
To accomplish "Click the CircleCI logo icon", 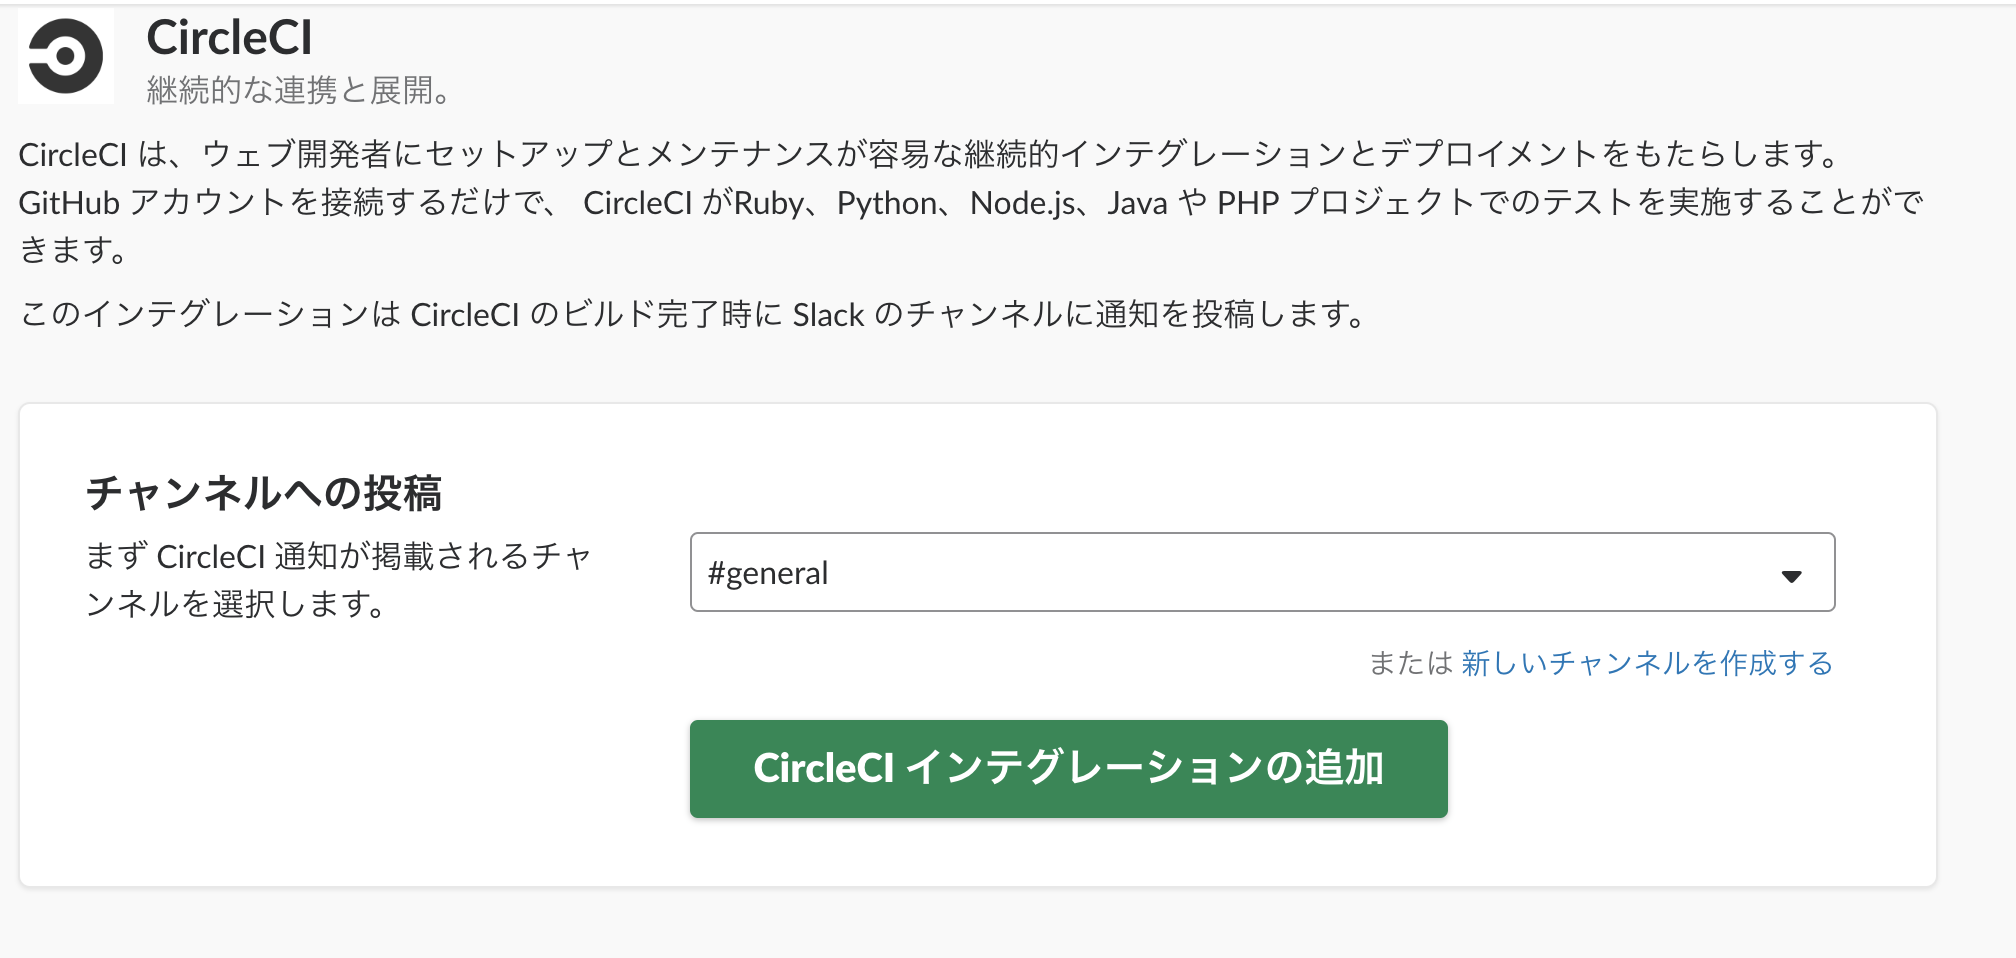I will [66, 56].
